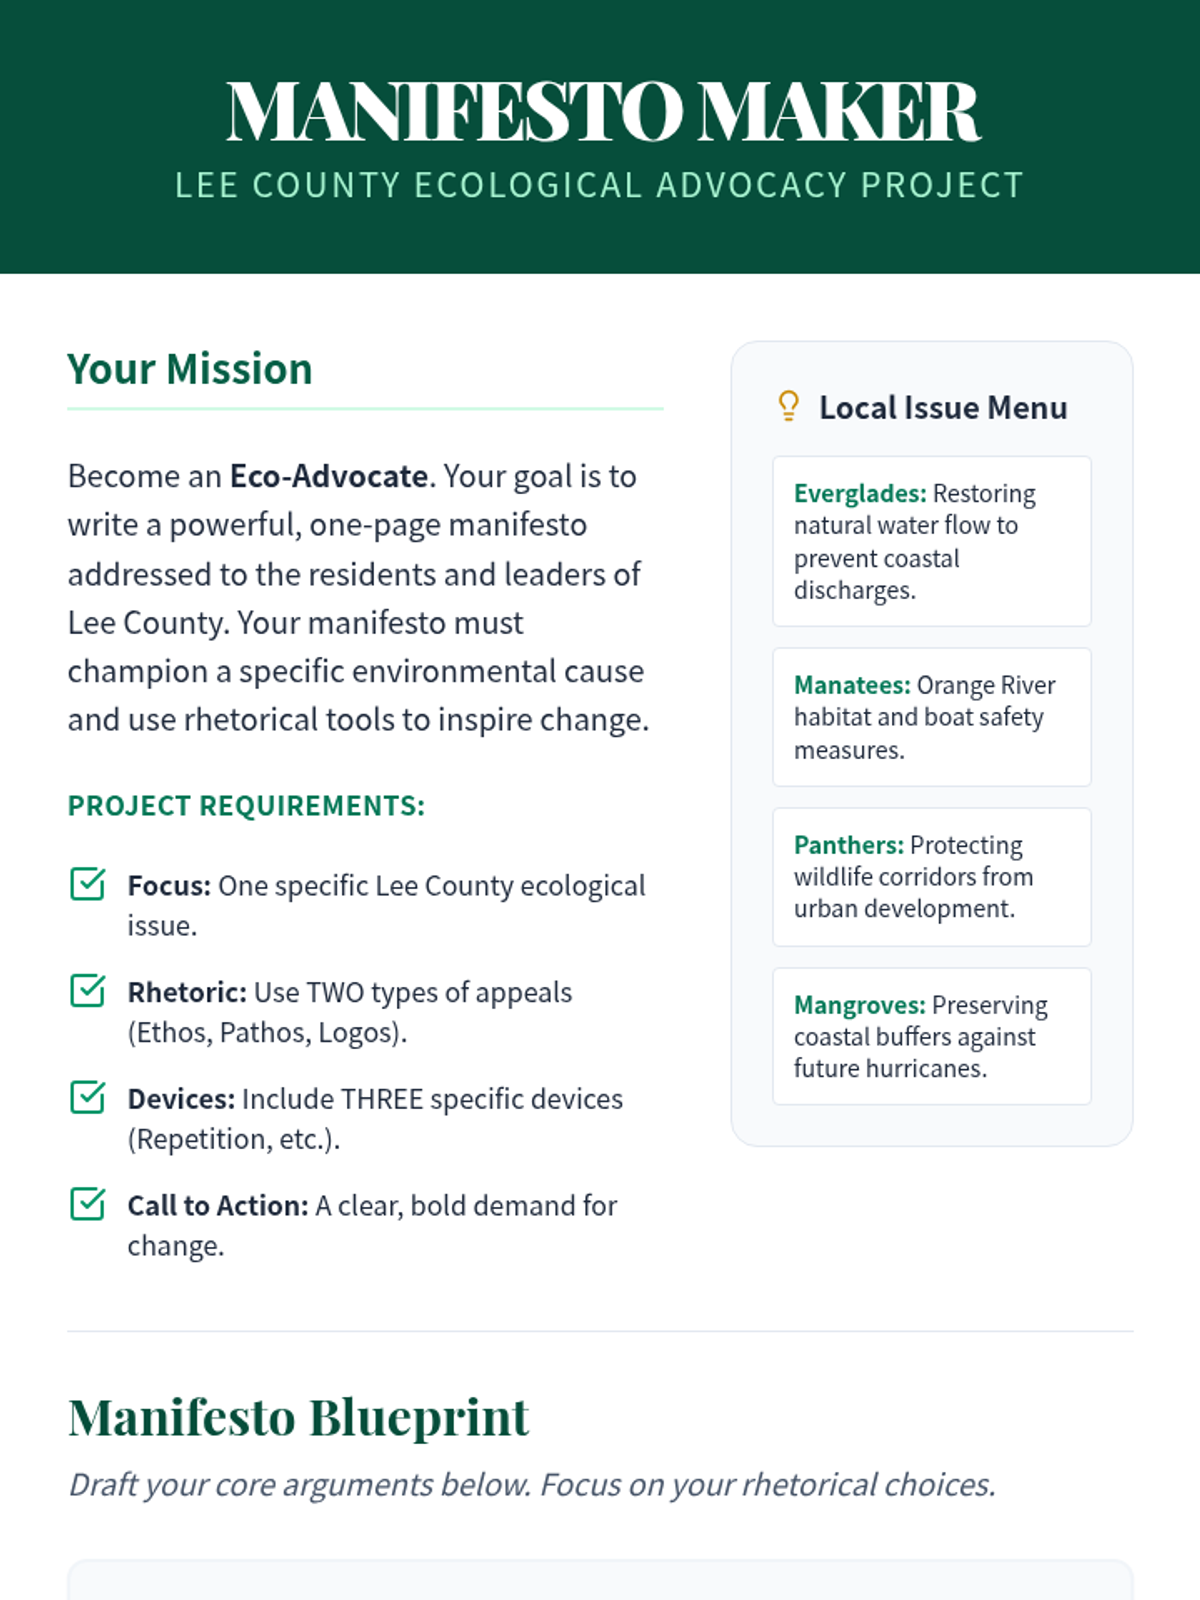1200x1600 pixels.
Task: Toggle the Call to Action checkmark icon
Action: click(x=88, y=1204)
